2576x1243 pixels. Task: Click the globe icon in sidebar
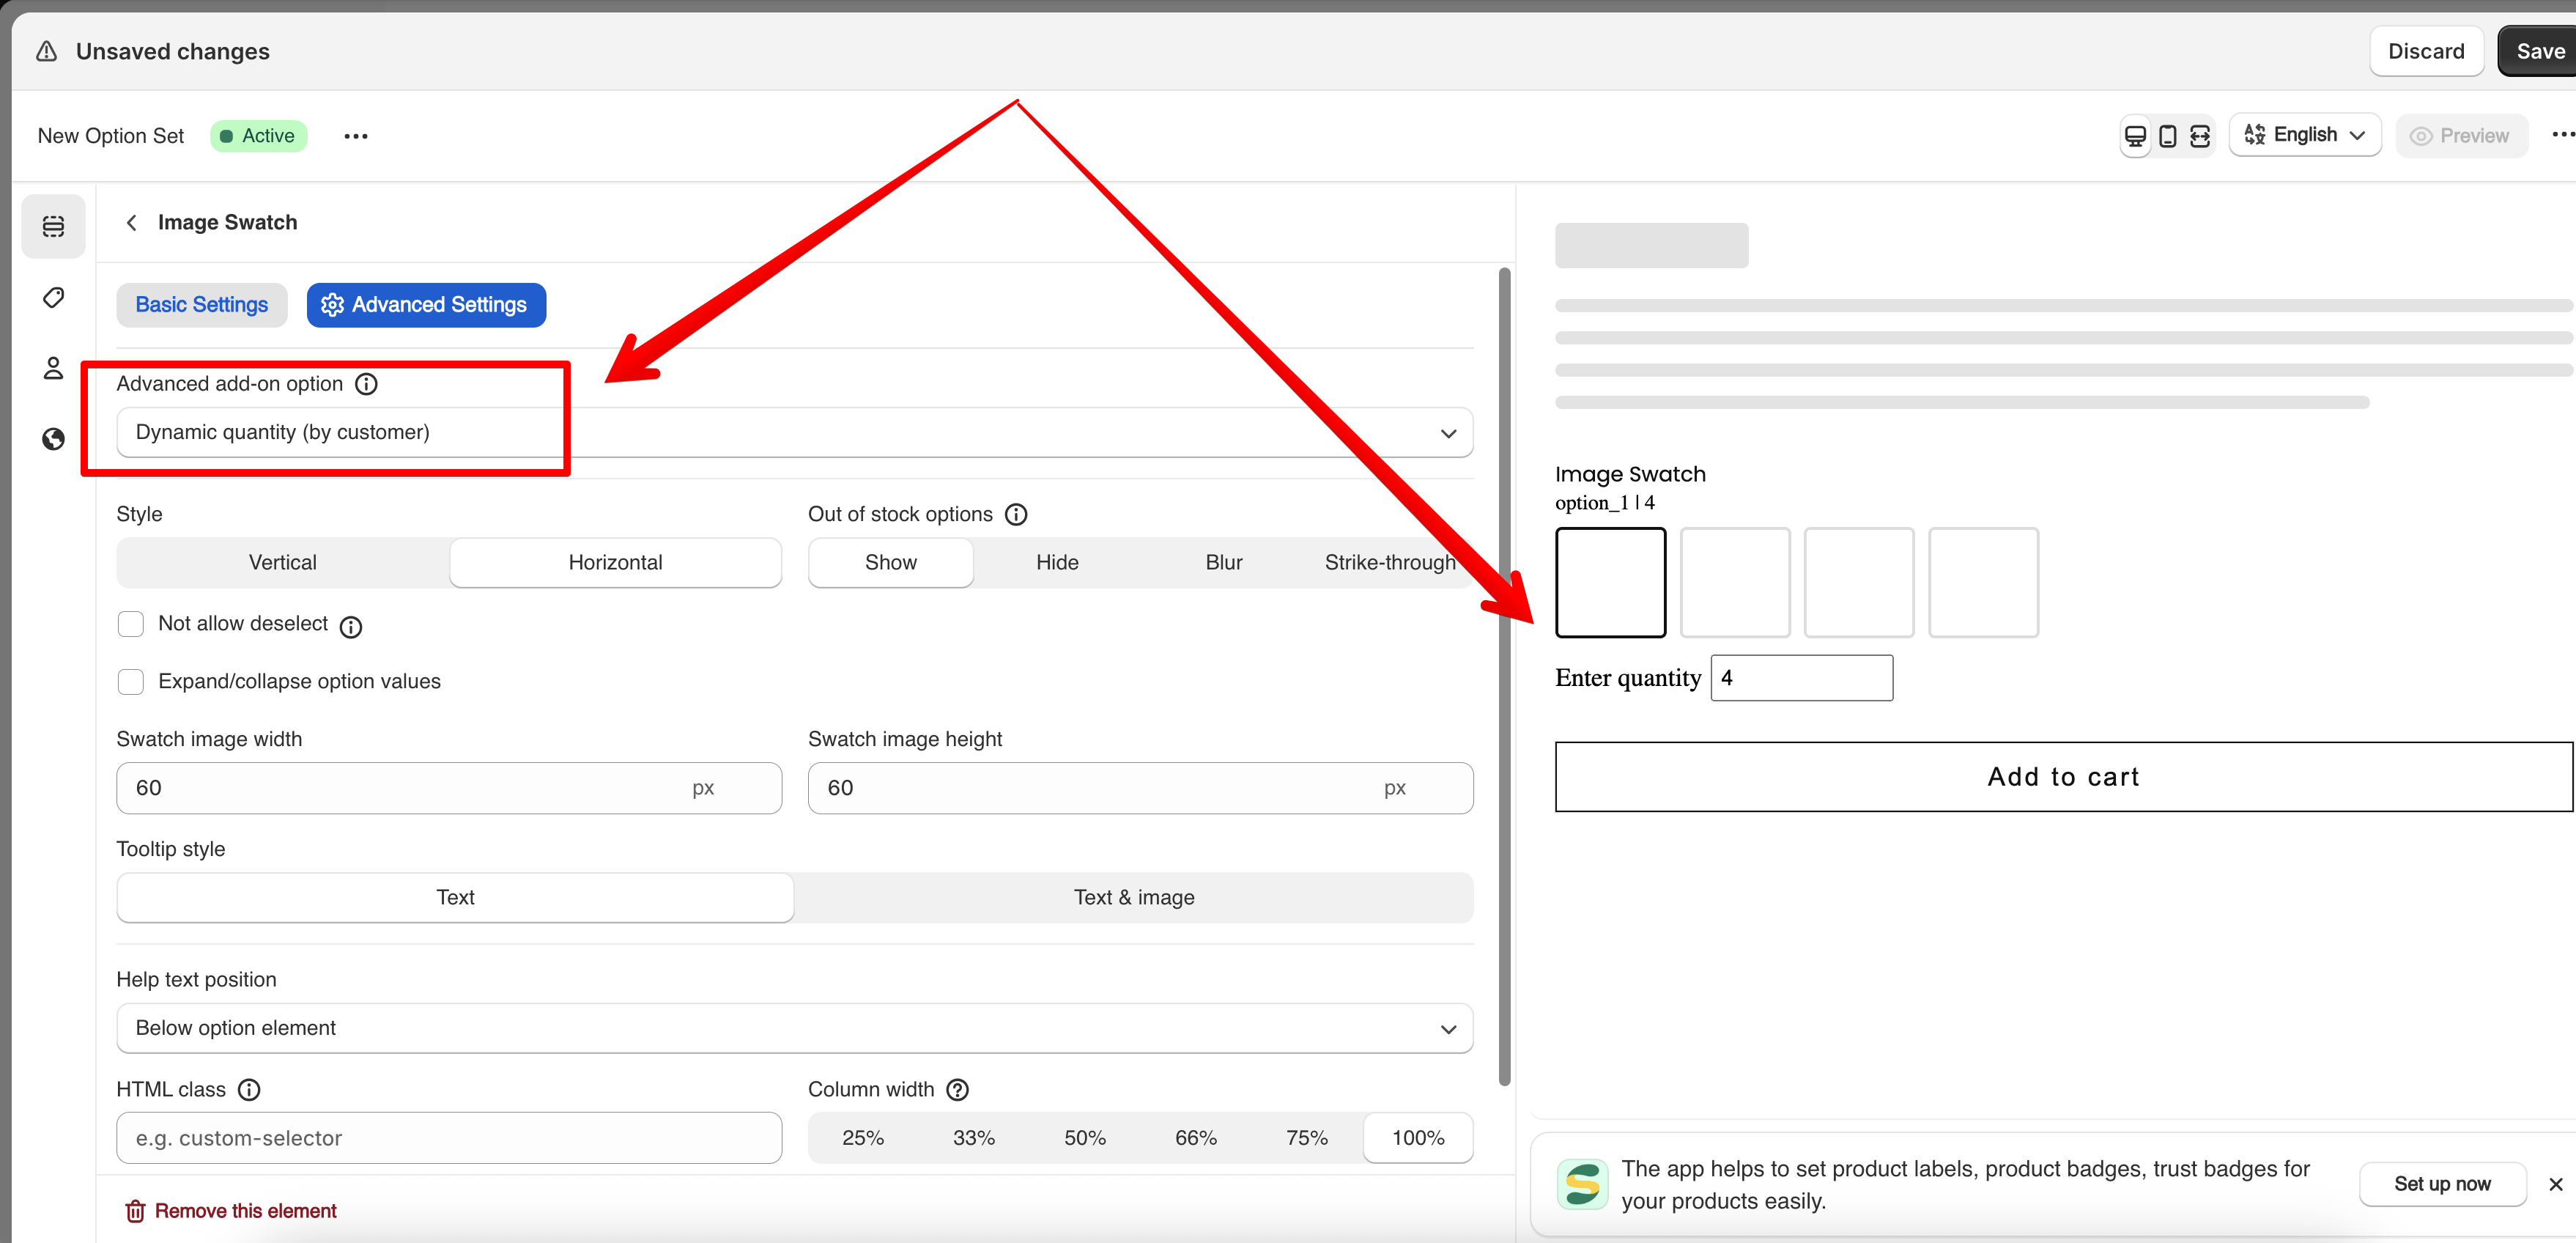coord(54,439)
